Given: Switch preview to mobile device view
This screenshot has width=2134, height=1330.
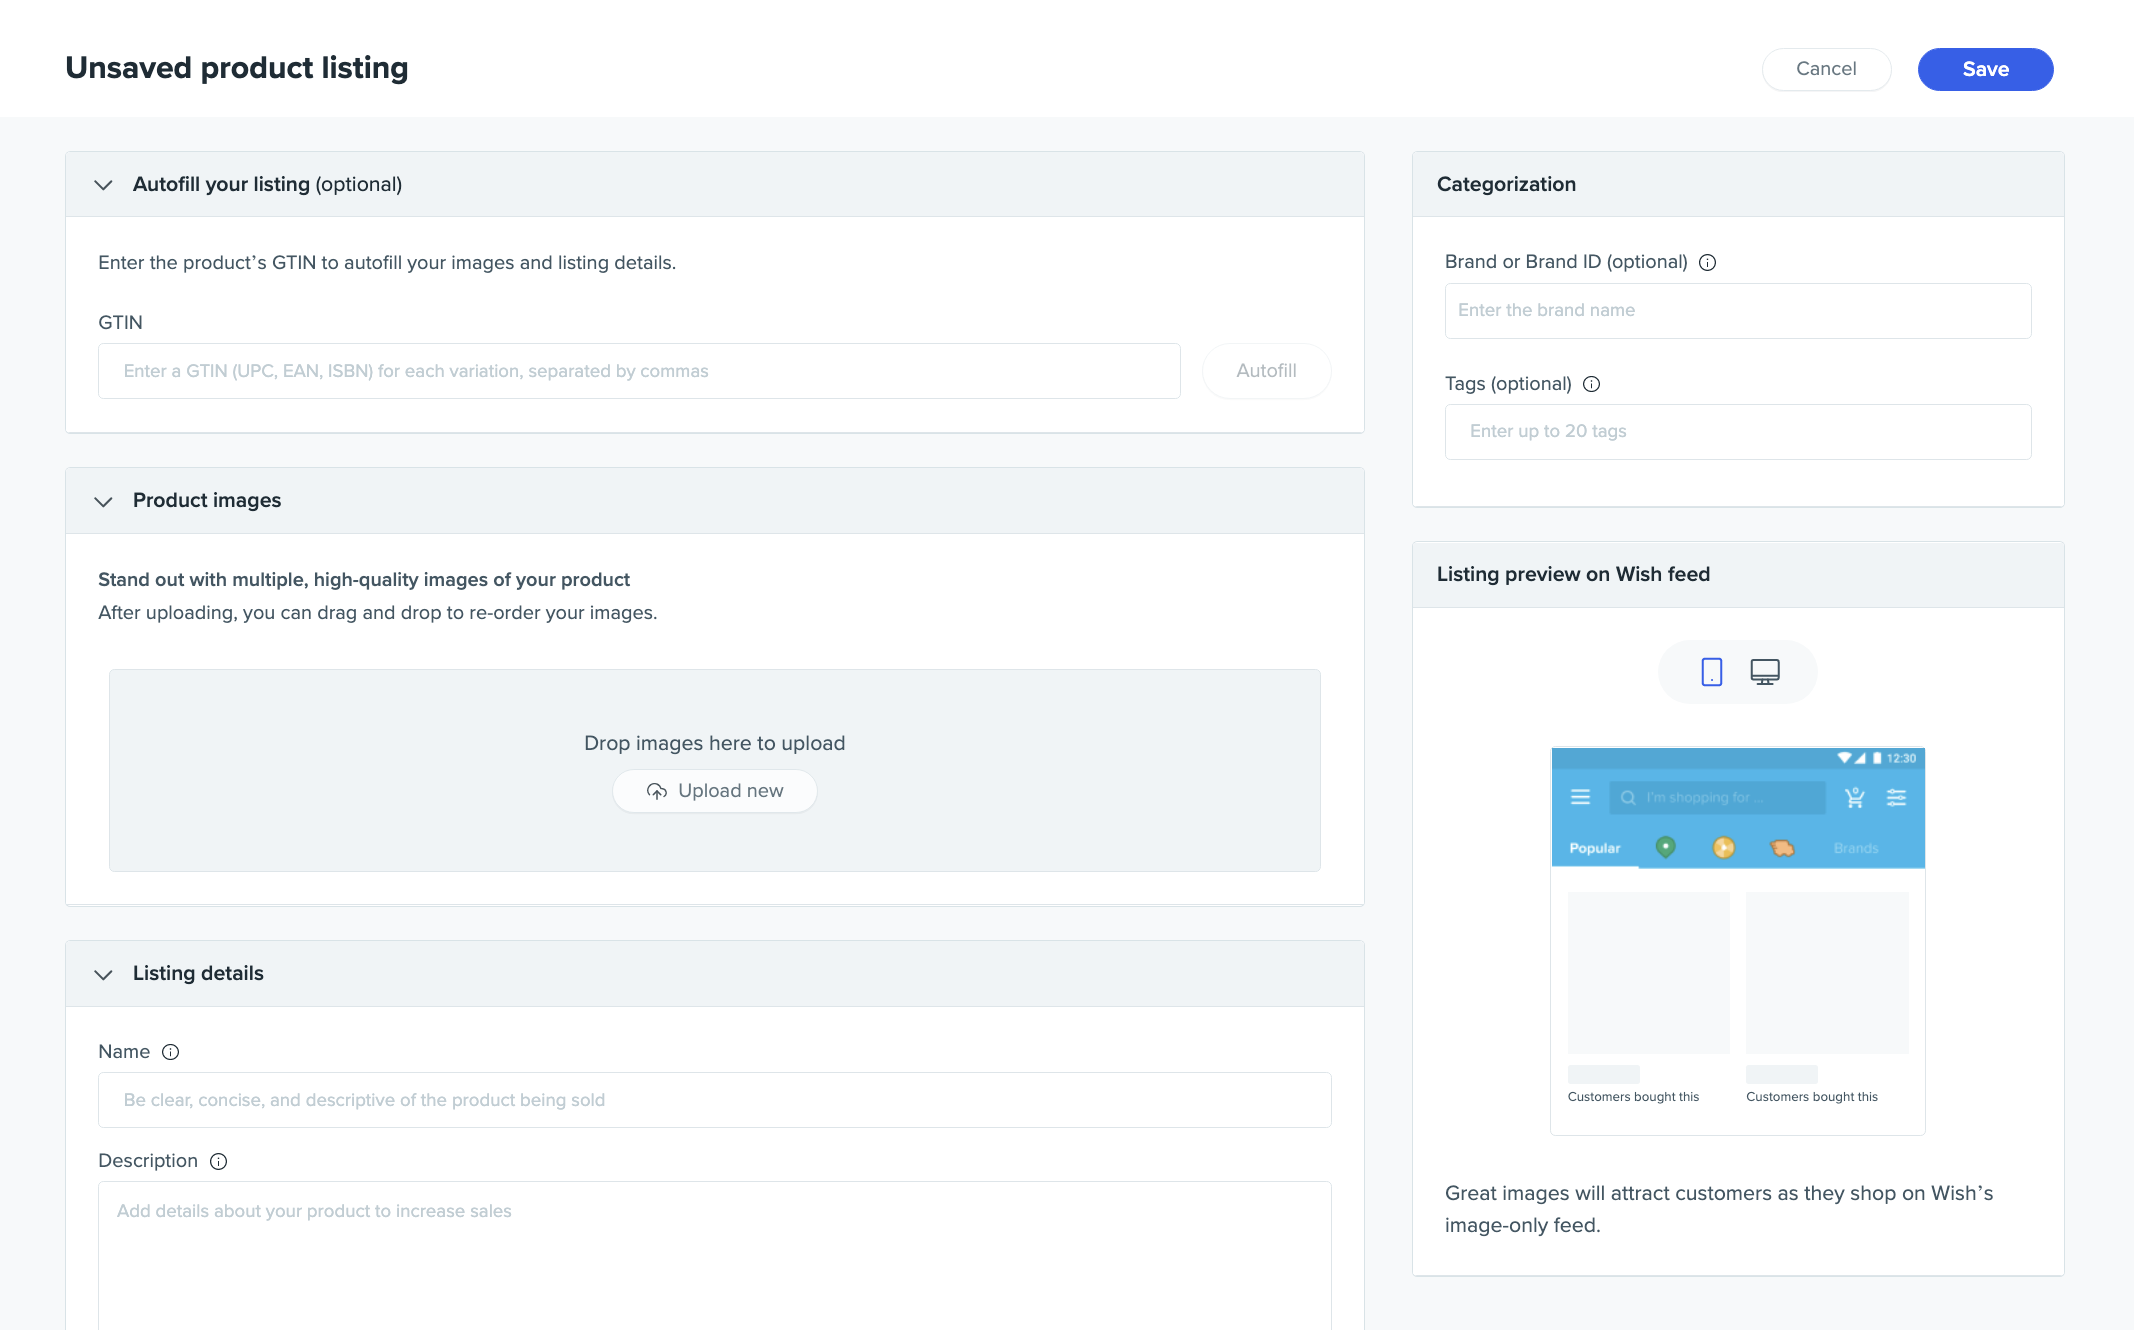Looking at the screenshot, I should [x=1711, y=672].
